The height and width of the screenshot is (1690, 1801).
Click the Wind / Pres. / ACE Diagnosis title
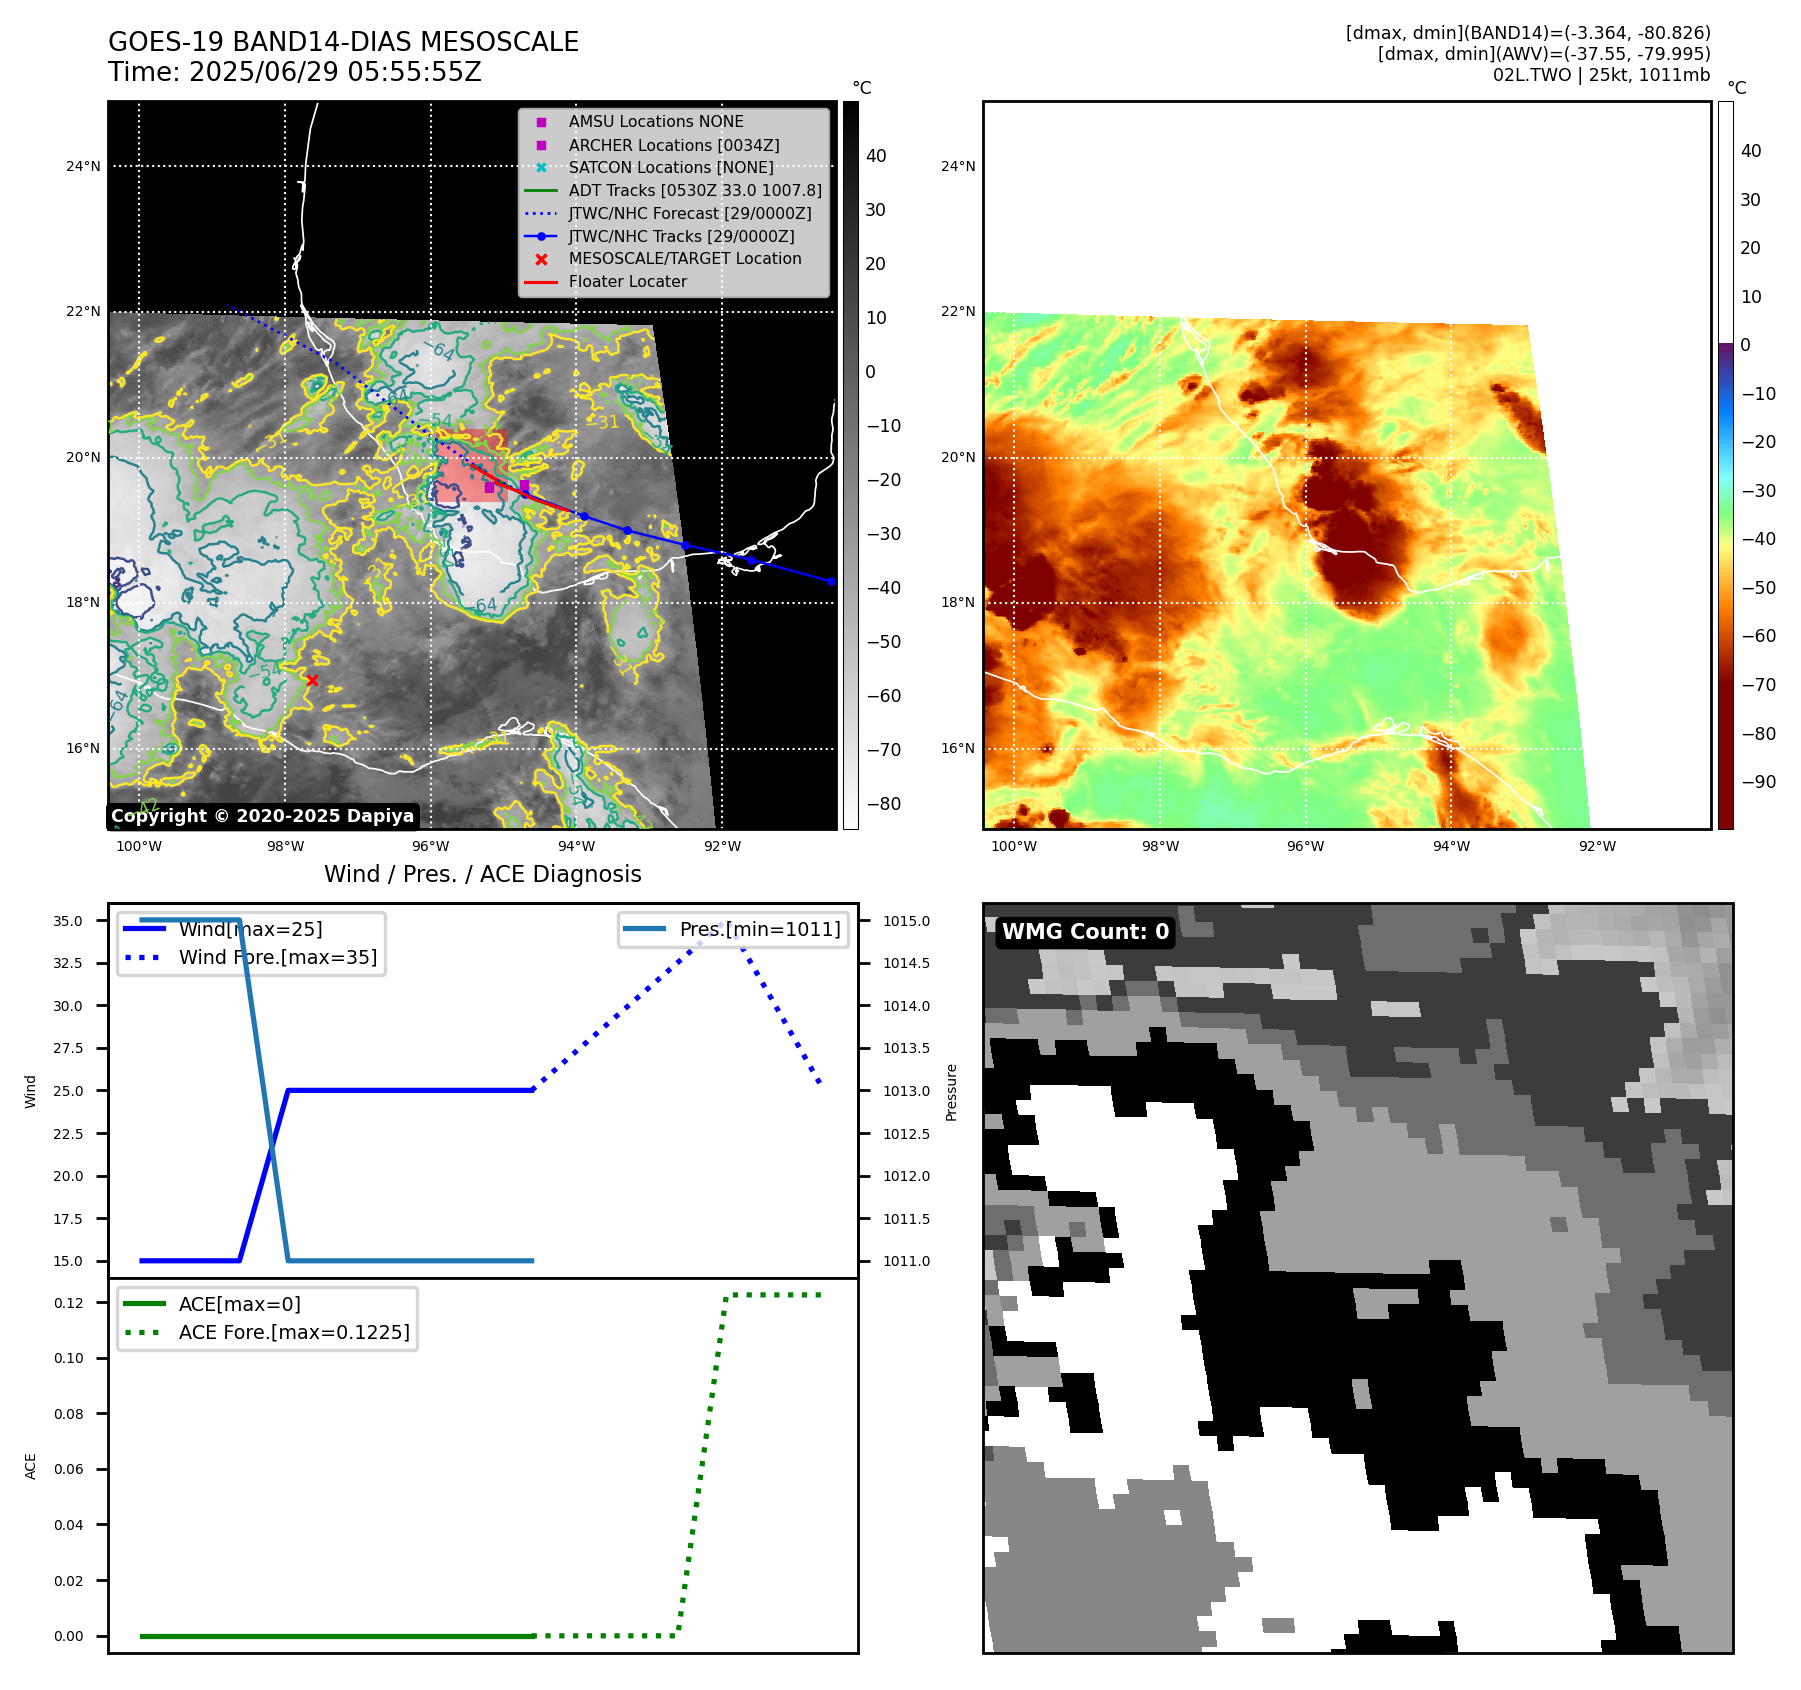(483, 874)
